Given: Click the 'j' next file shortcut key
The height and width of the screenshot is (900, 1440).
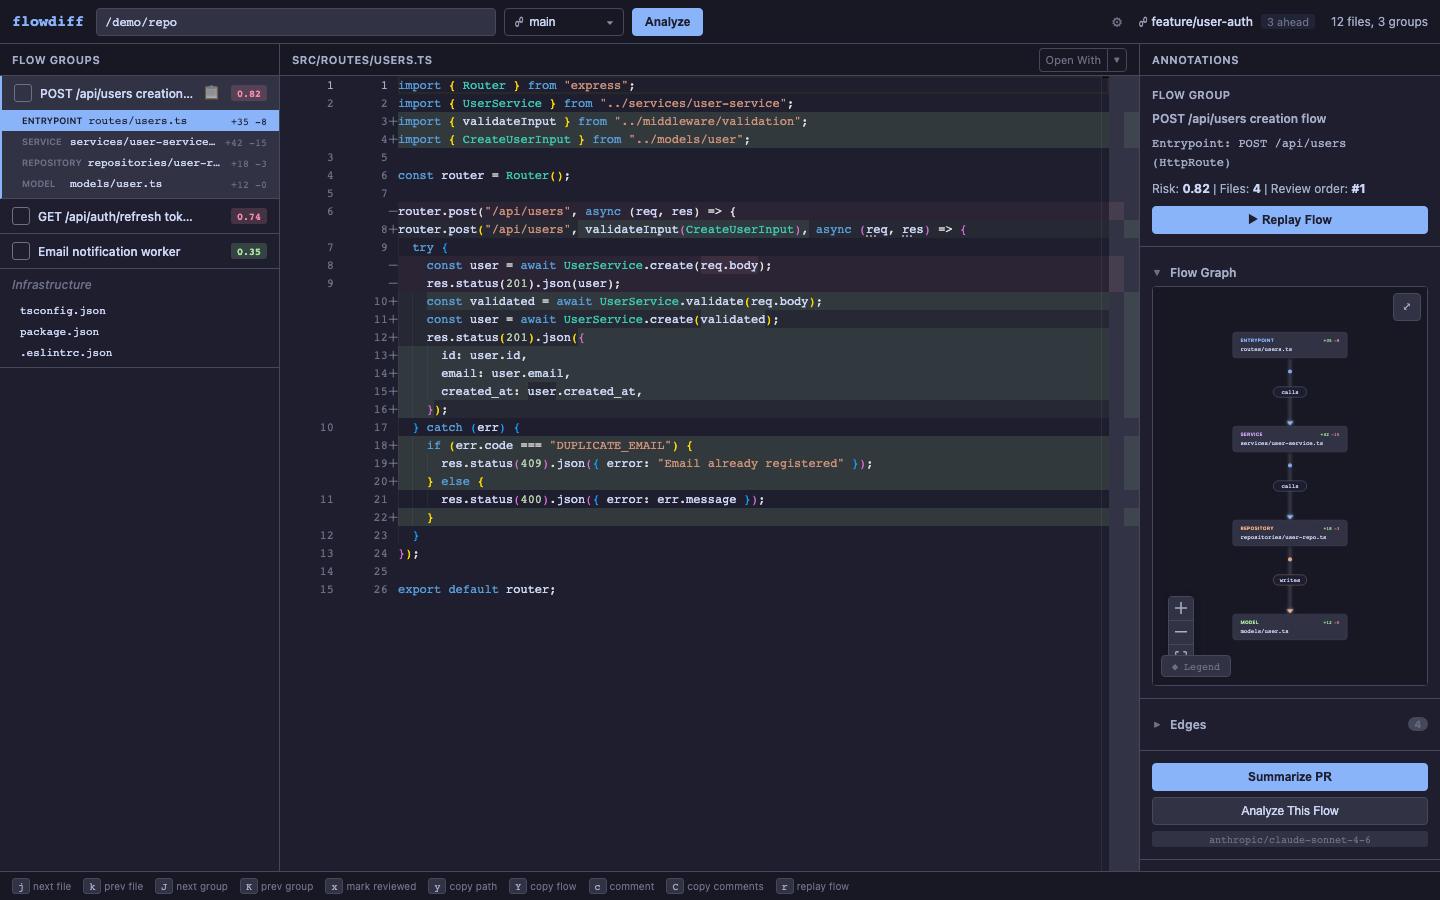Looking at the screenshot, I should pos(21,886).
